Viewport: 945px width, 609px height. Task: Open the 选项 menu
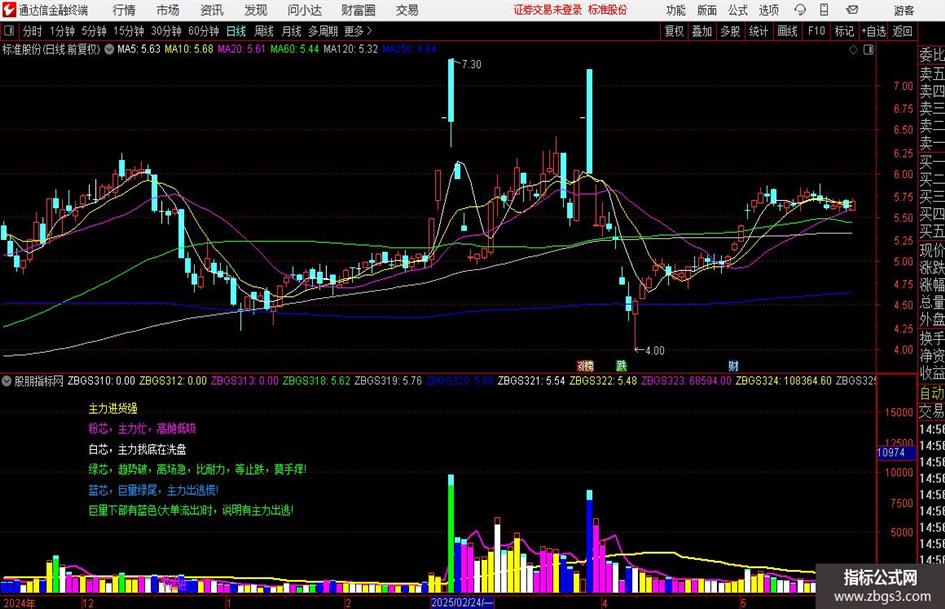tap(768, 10)
